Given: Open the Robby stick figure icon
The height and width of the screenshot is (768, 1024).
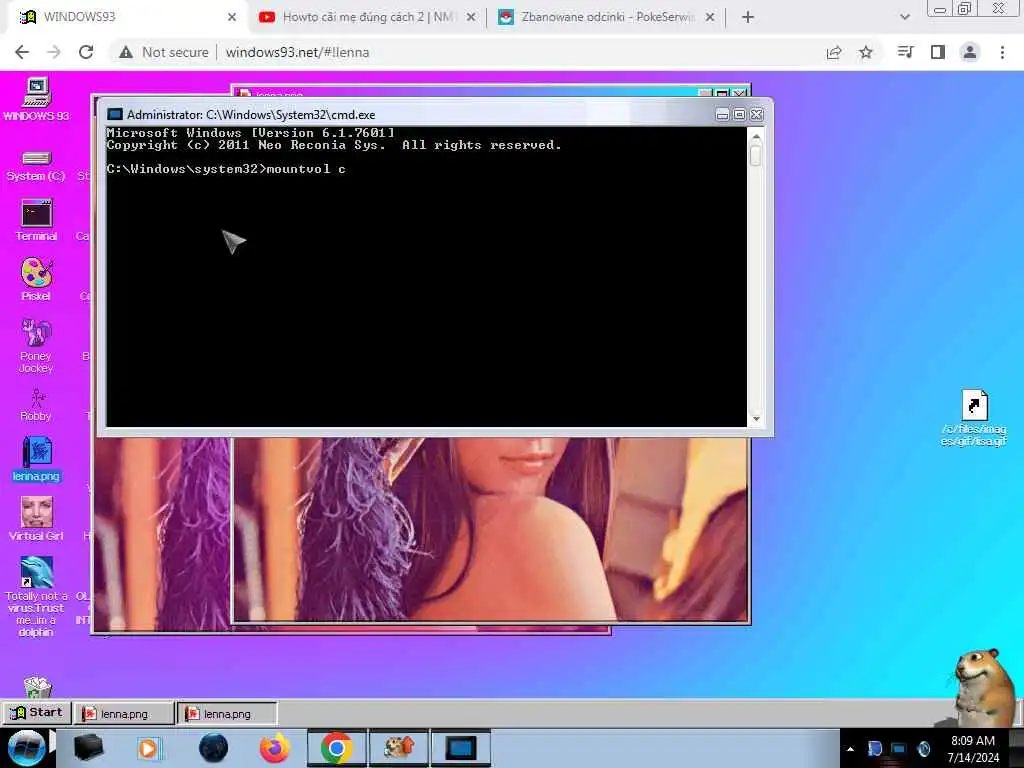Looking at the screenshot, I should (x=36, y=405).
